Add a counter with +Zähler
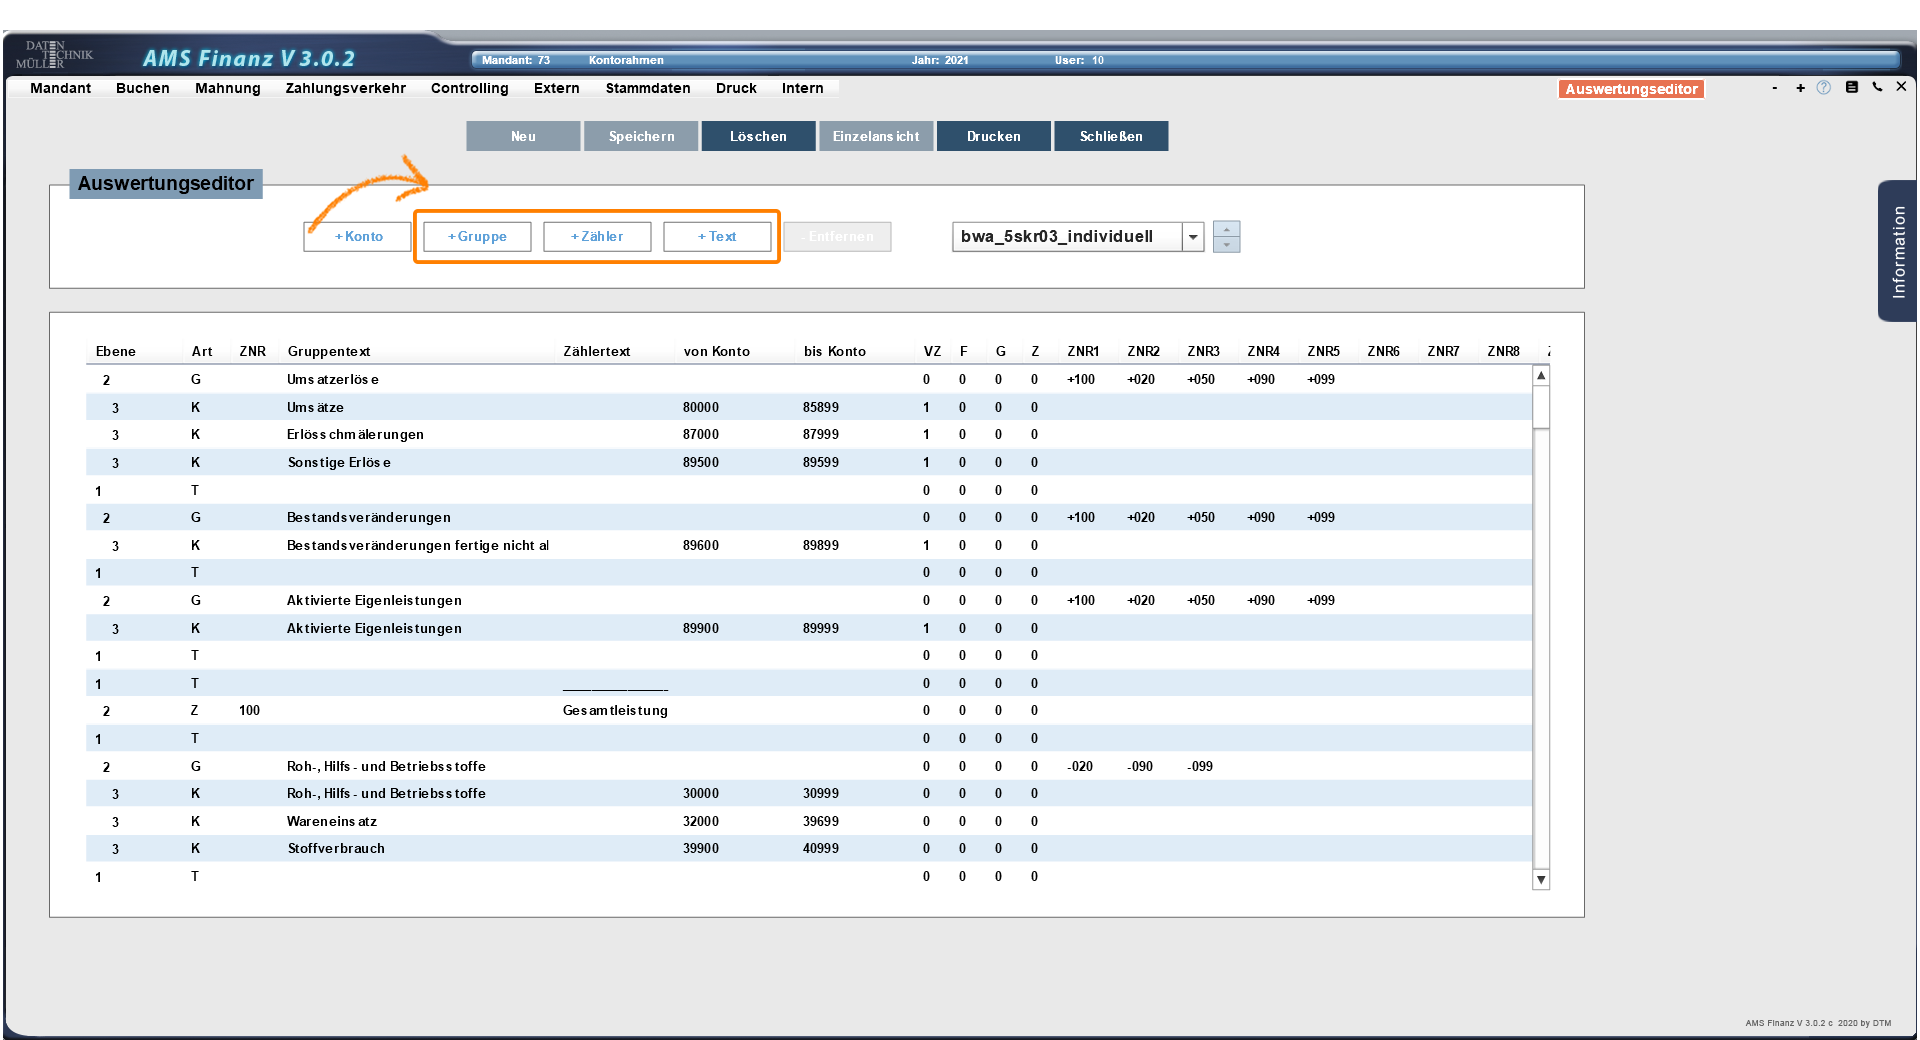The image size is (1920, 1040). coord(597,237)
